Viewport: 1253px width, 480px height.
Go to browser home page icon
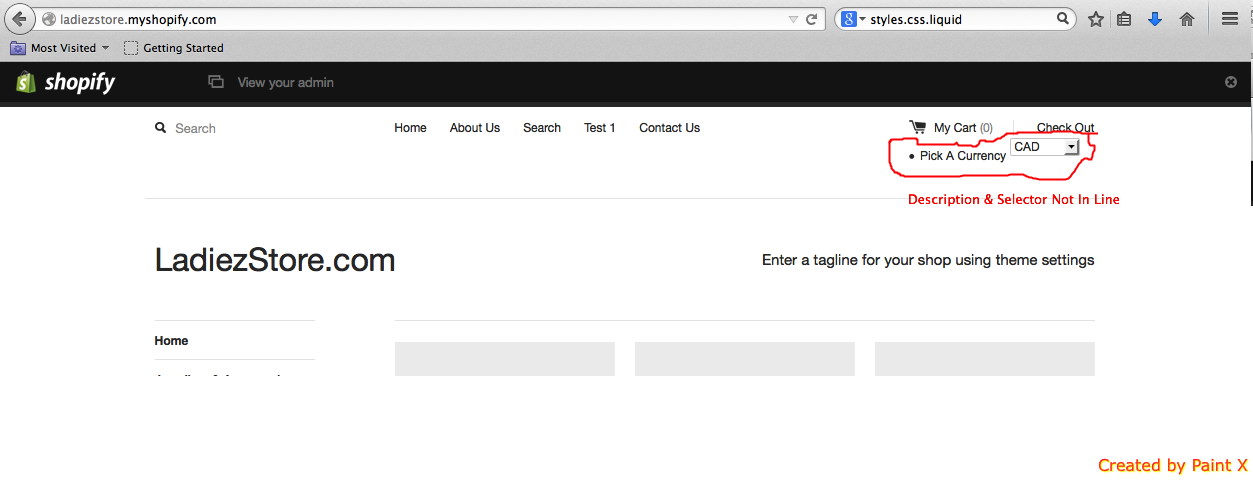(x=1187, y=19)
